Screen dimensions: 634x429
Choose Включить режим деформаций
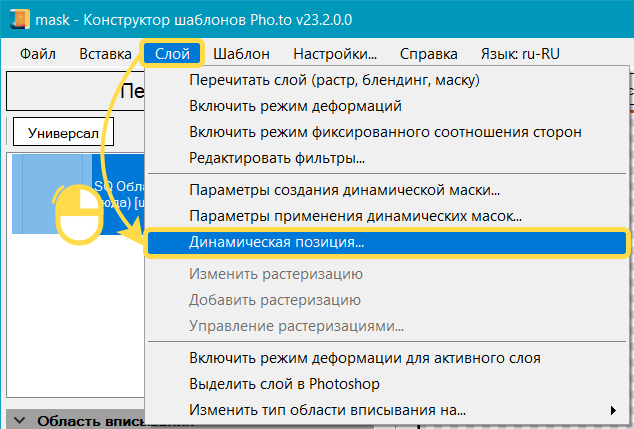tap(295, 106)
